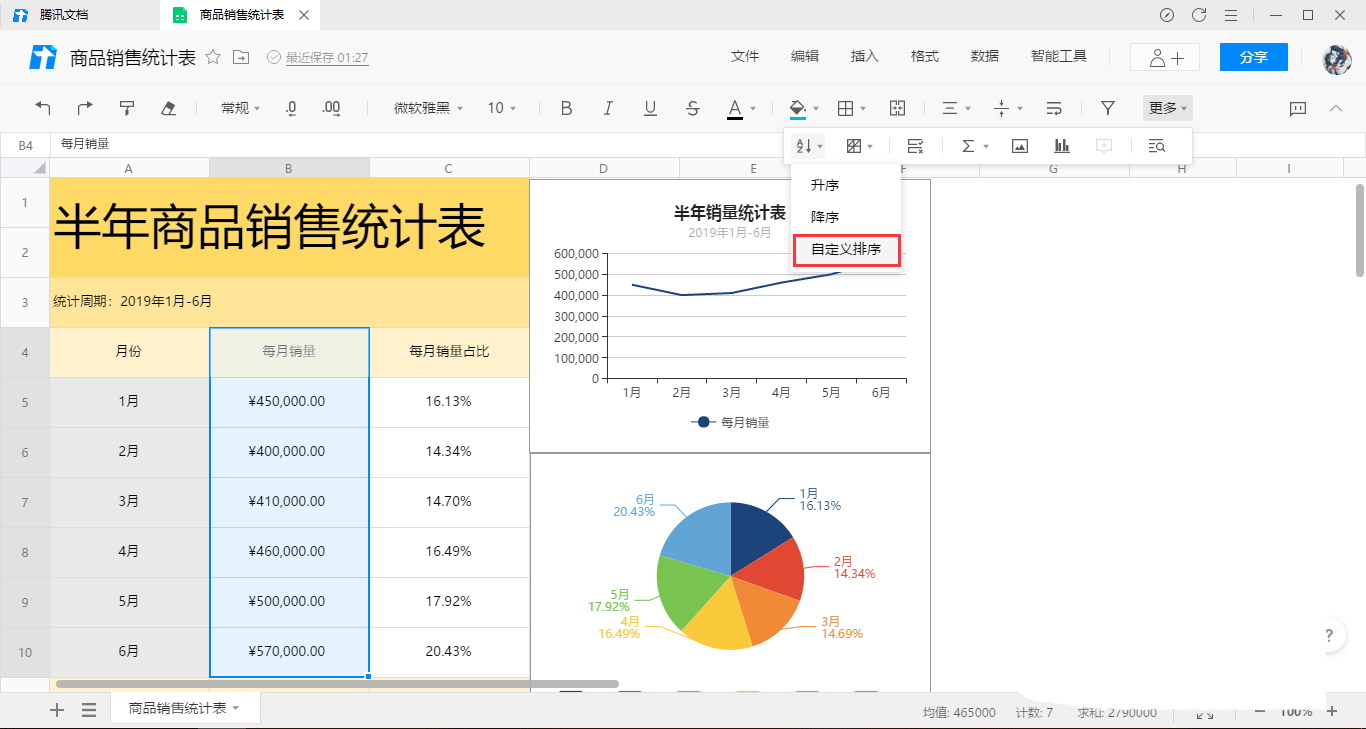Viewport: 1366px width, 729px height.
Task: Apply the current fill color
Action: pos(798,108)
